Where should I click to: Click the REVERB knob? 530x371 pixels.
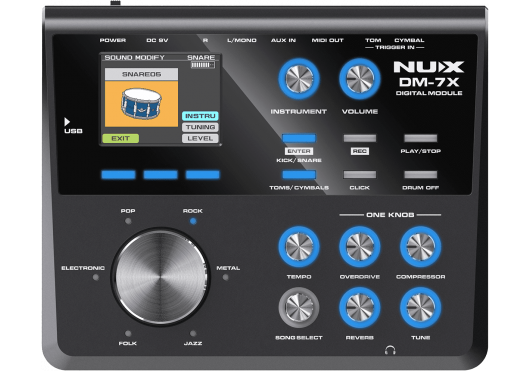[x=360, y=307]
